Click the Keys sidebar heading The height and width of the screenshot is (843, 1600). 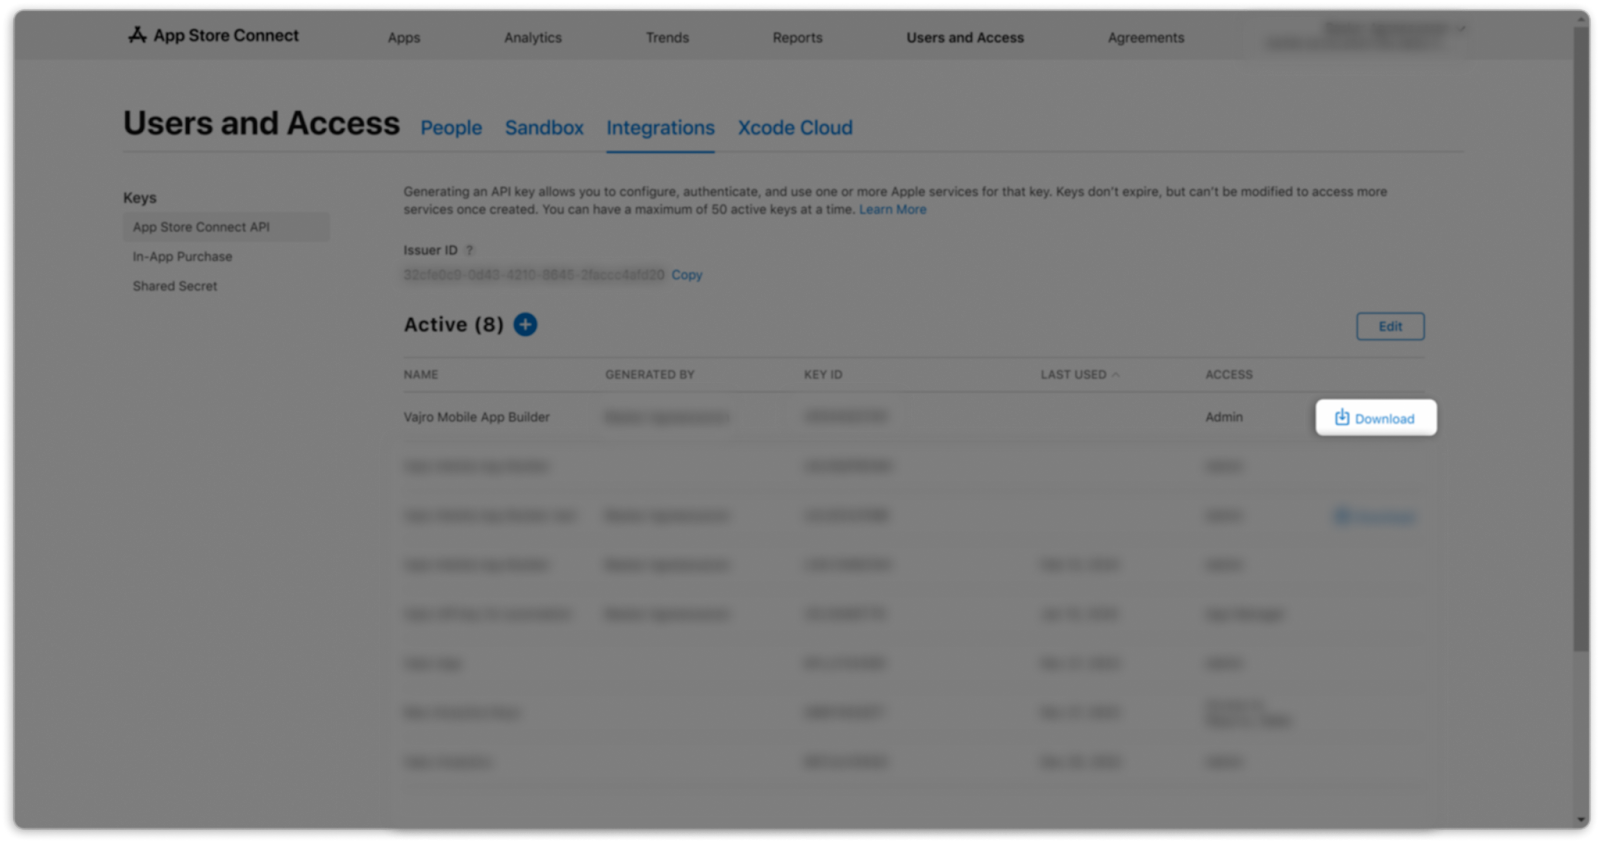(140, 198)
